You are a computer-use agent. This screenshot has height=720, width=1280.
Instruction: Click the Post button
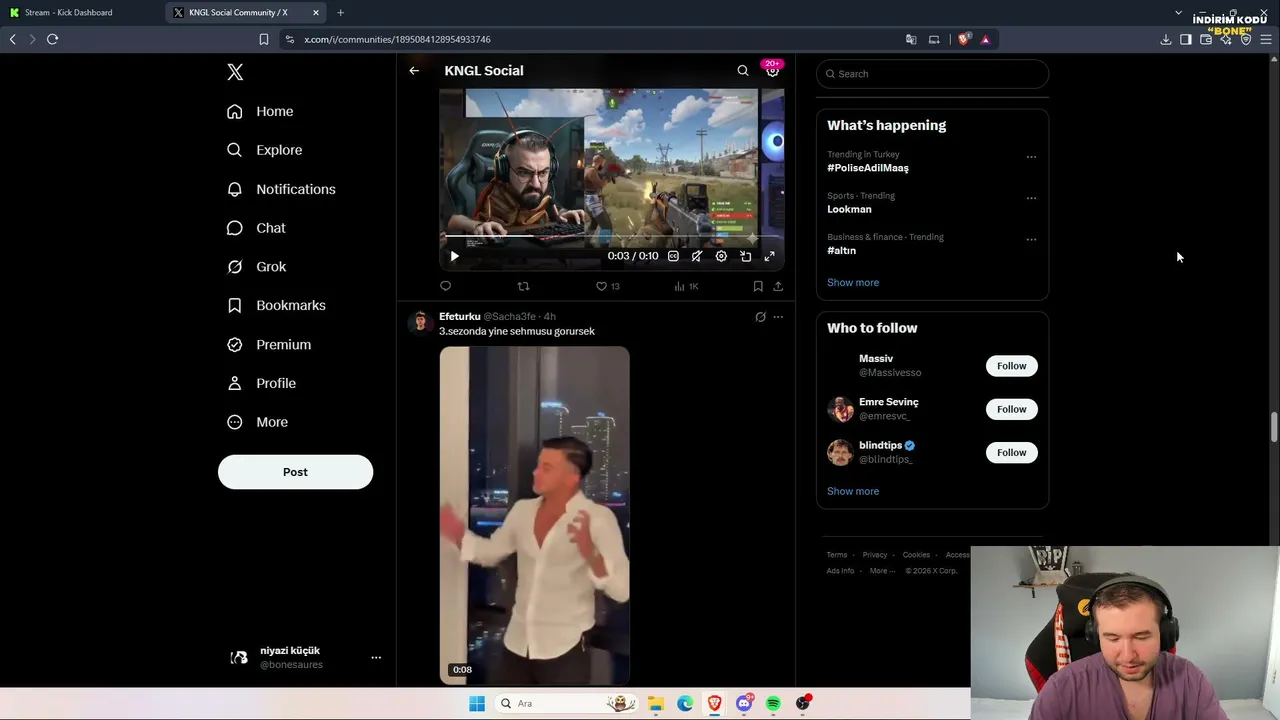tap(295, 472)
